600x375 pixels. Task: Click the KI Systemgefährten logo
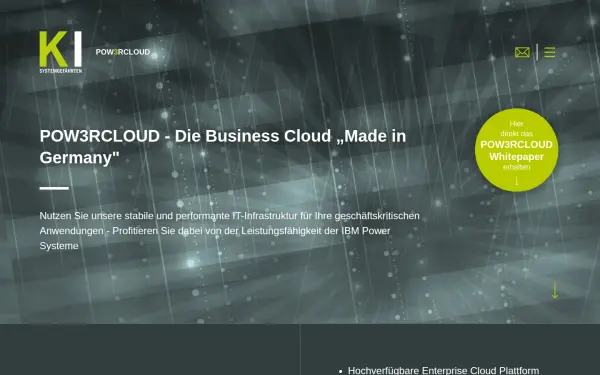coord(60,52)
